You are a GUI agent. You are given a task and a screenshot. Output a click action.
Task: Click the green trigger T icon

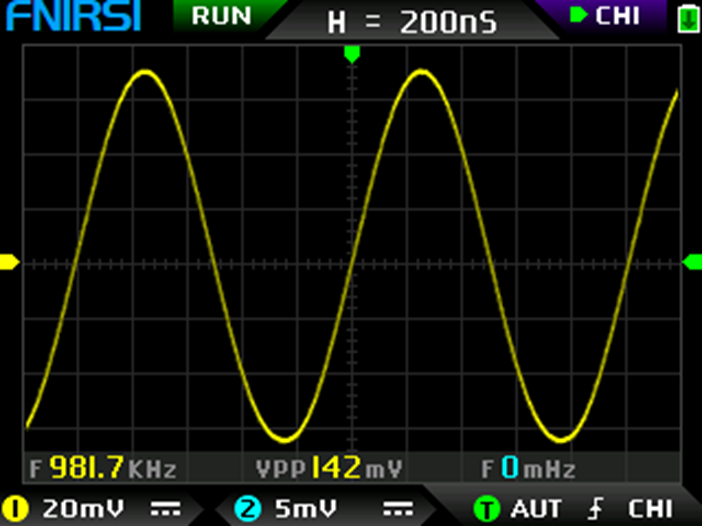pos(486,508)
